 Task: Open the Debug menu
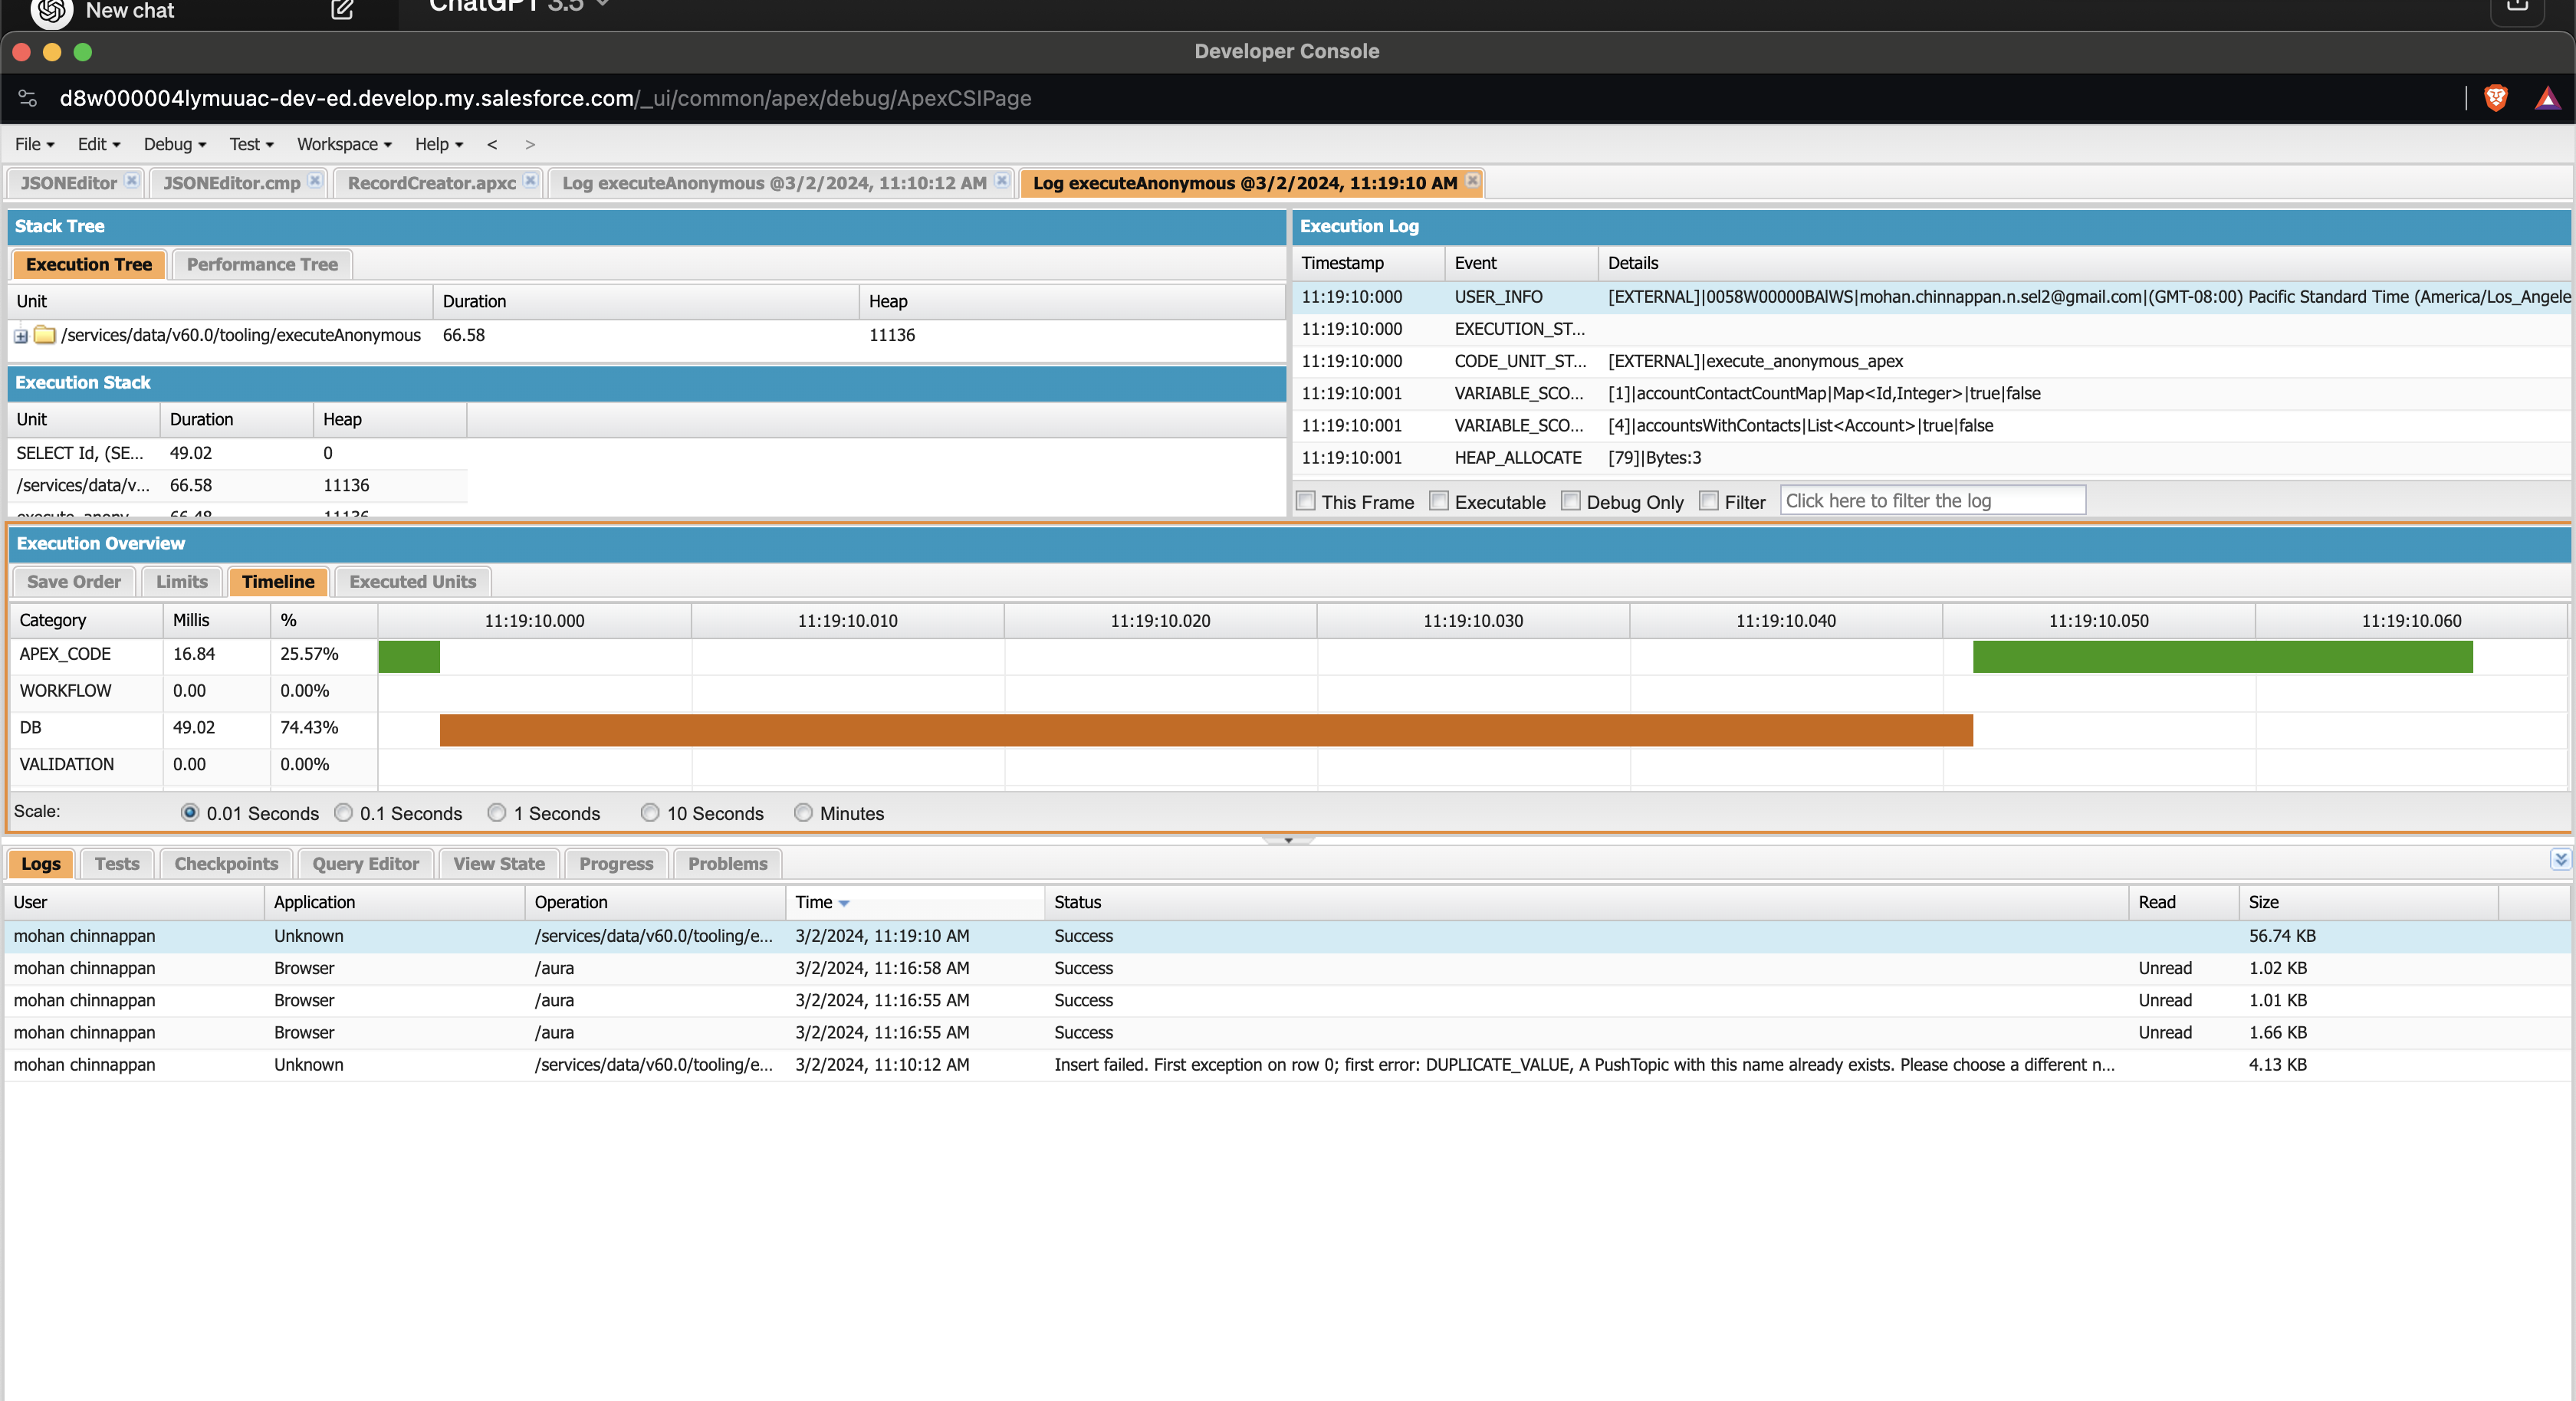coord(175,145)
